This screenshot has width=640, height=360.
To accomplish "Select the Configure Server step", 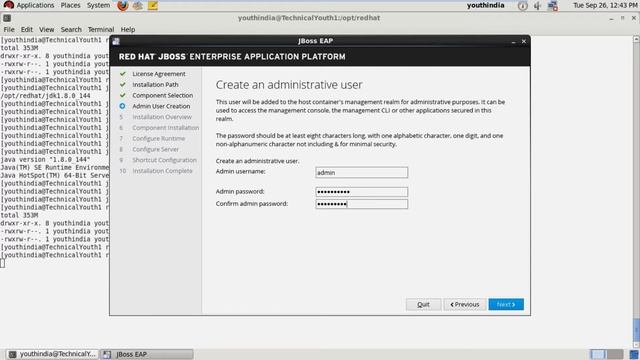I will pos(155,149).
